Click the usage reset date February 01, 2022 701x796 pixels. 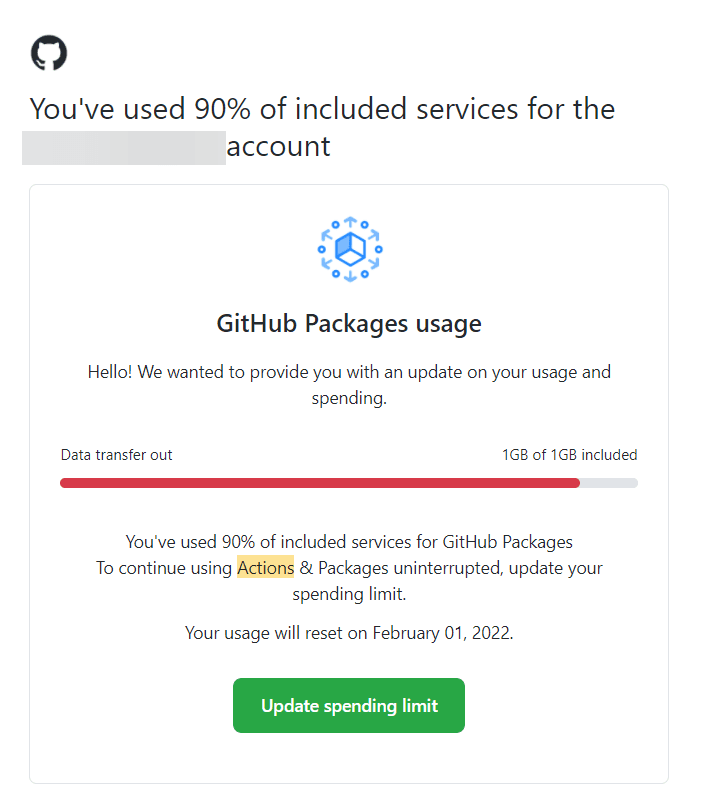[x=441, y=633]
